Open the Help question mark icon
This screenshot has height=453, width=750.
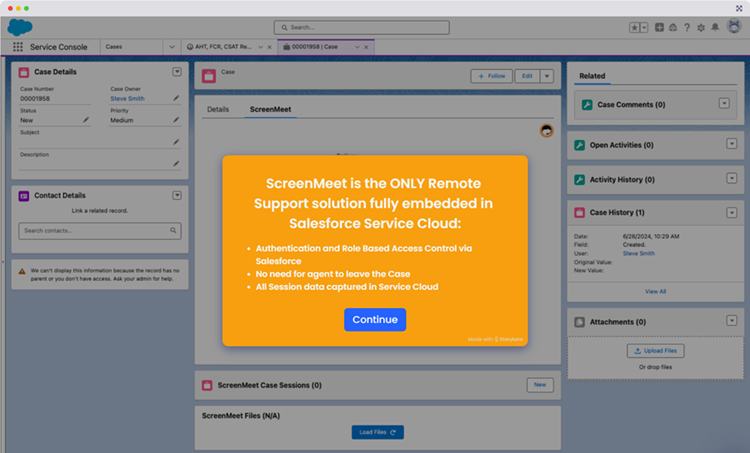(687, 27)
